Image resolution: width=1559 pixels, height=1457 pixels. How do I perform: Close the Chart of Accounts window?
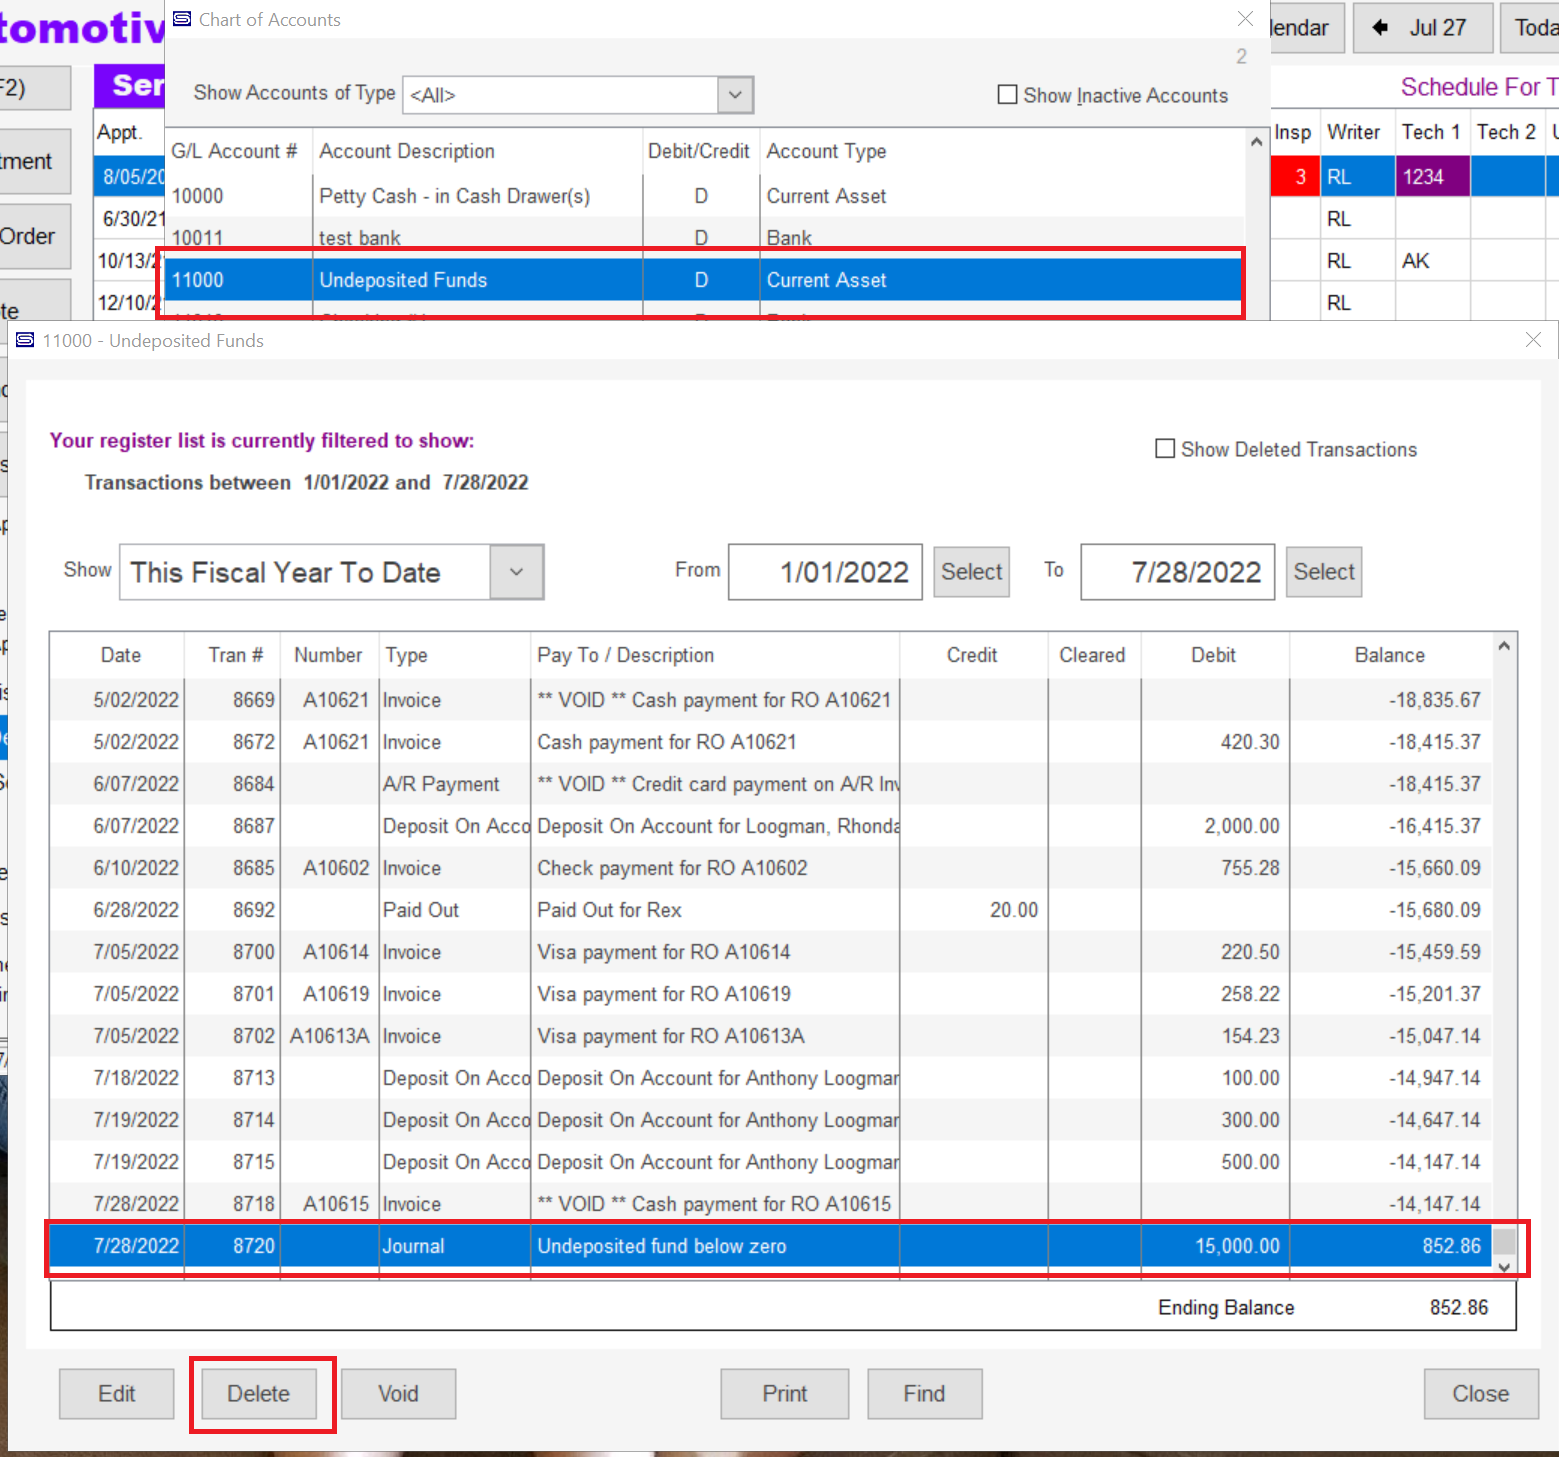tap(1245, 19)
